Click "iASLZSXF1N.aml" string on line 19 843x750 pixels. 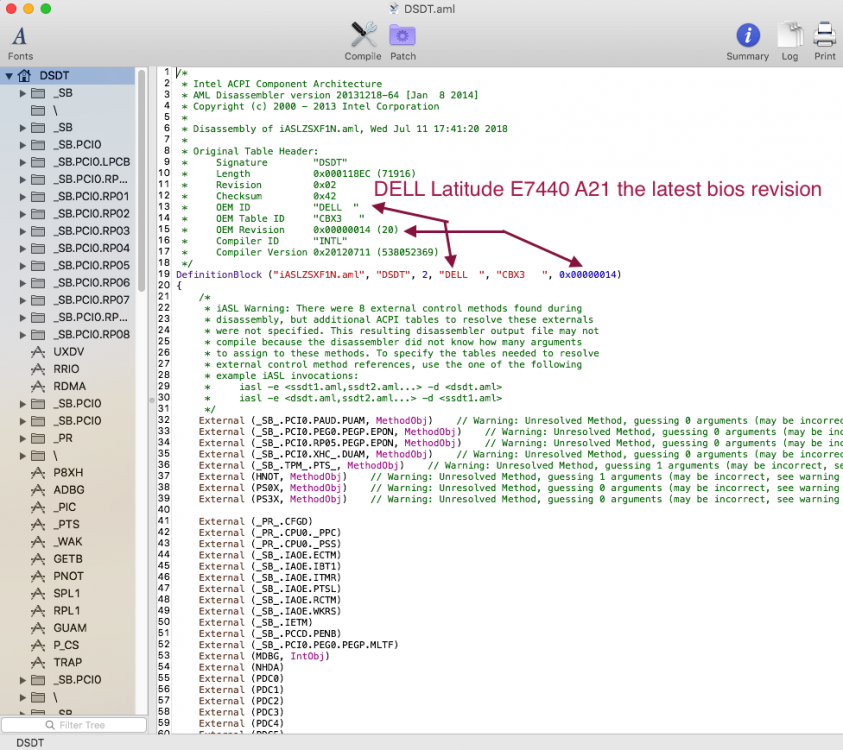319,275
